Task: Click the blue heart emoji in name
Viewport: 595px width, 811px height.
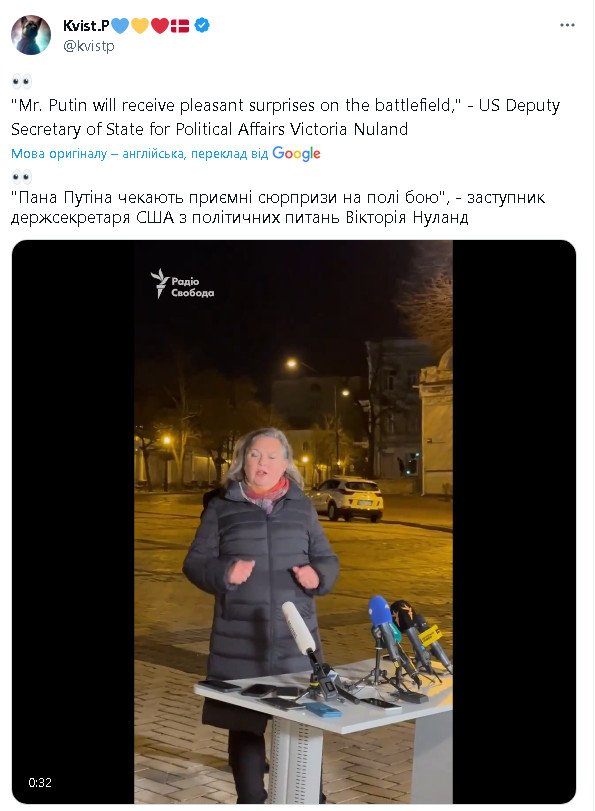Action: coord(120,25)
